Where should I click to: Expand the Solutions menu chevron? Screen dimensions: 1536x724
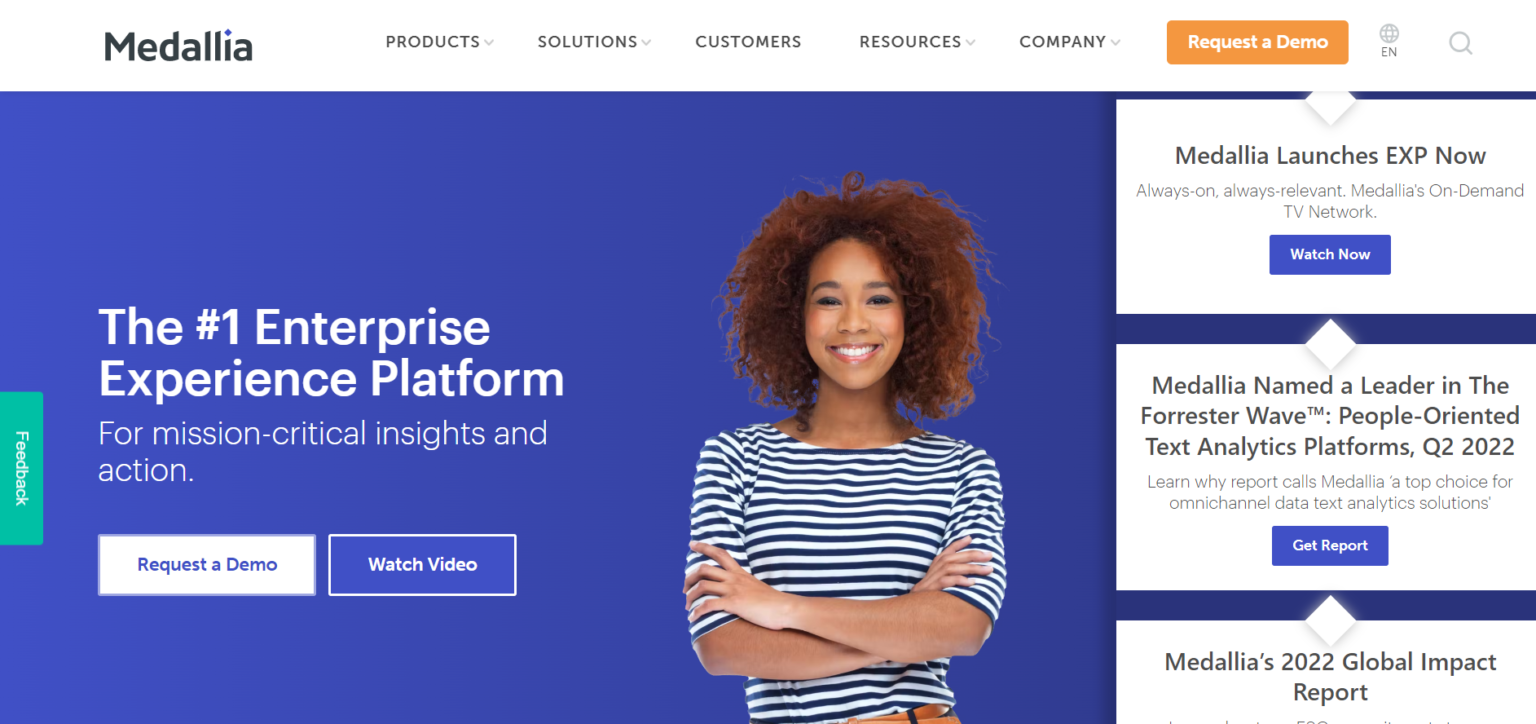647,43
